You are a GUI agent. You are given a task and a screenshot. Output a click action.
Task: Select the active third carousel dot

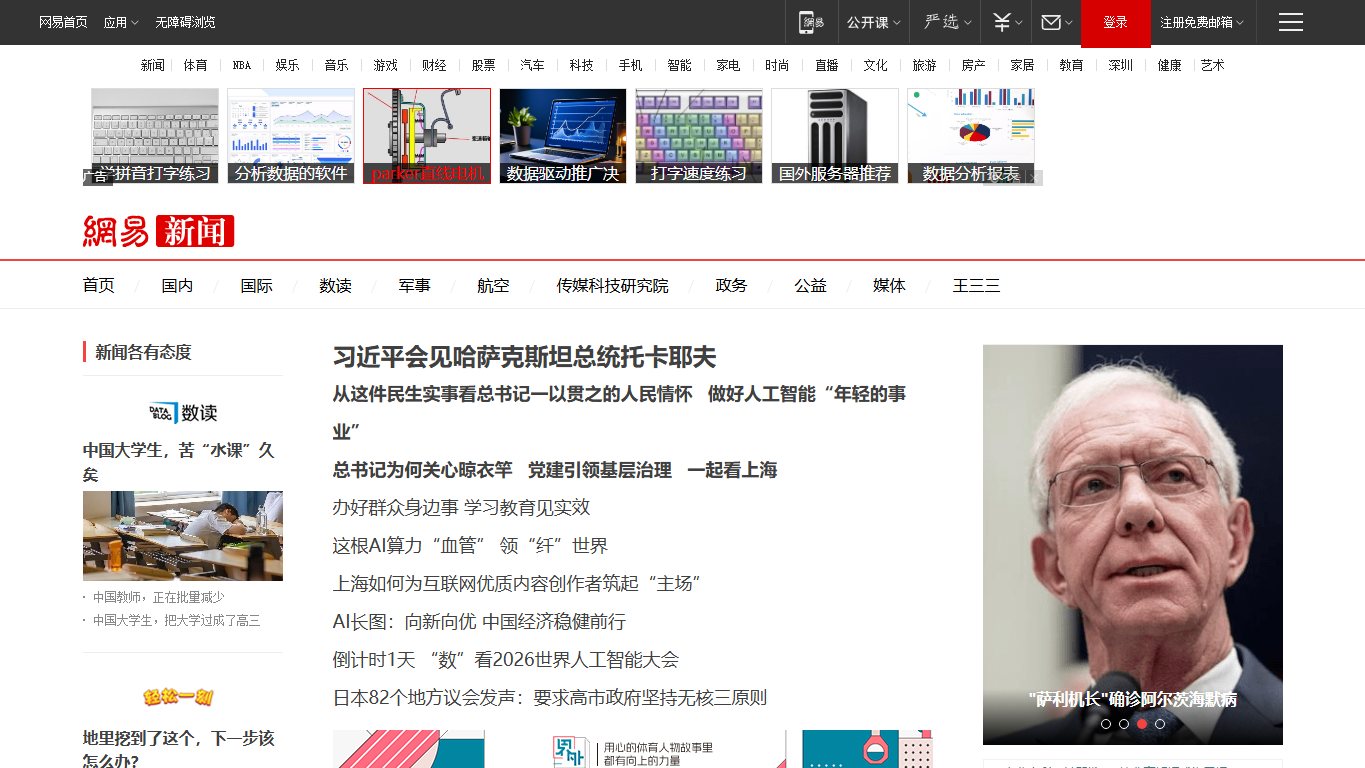[x=1142, y=723]
